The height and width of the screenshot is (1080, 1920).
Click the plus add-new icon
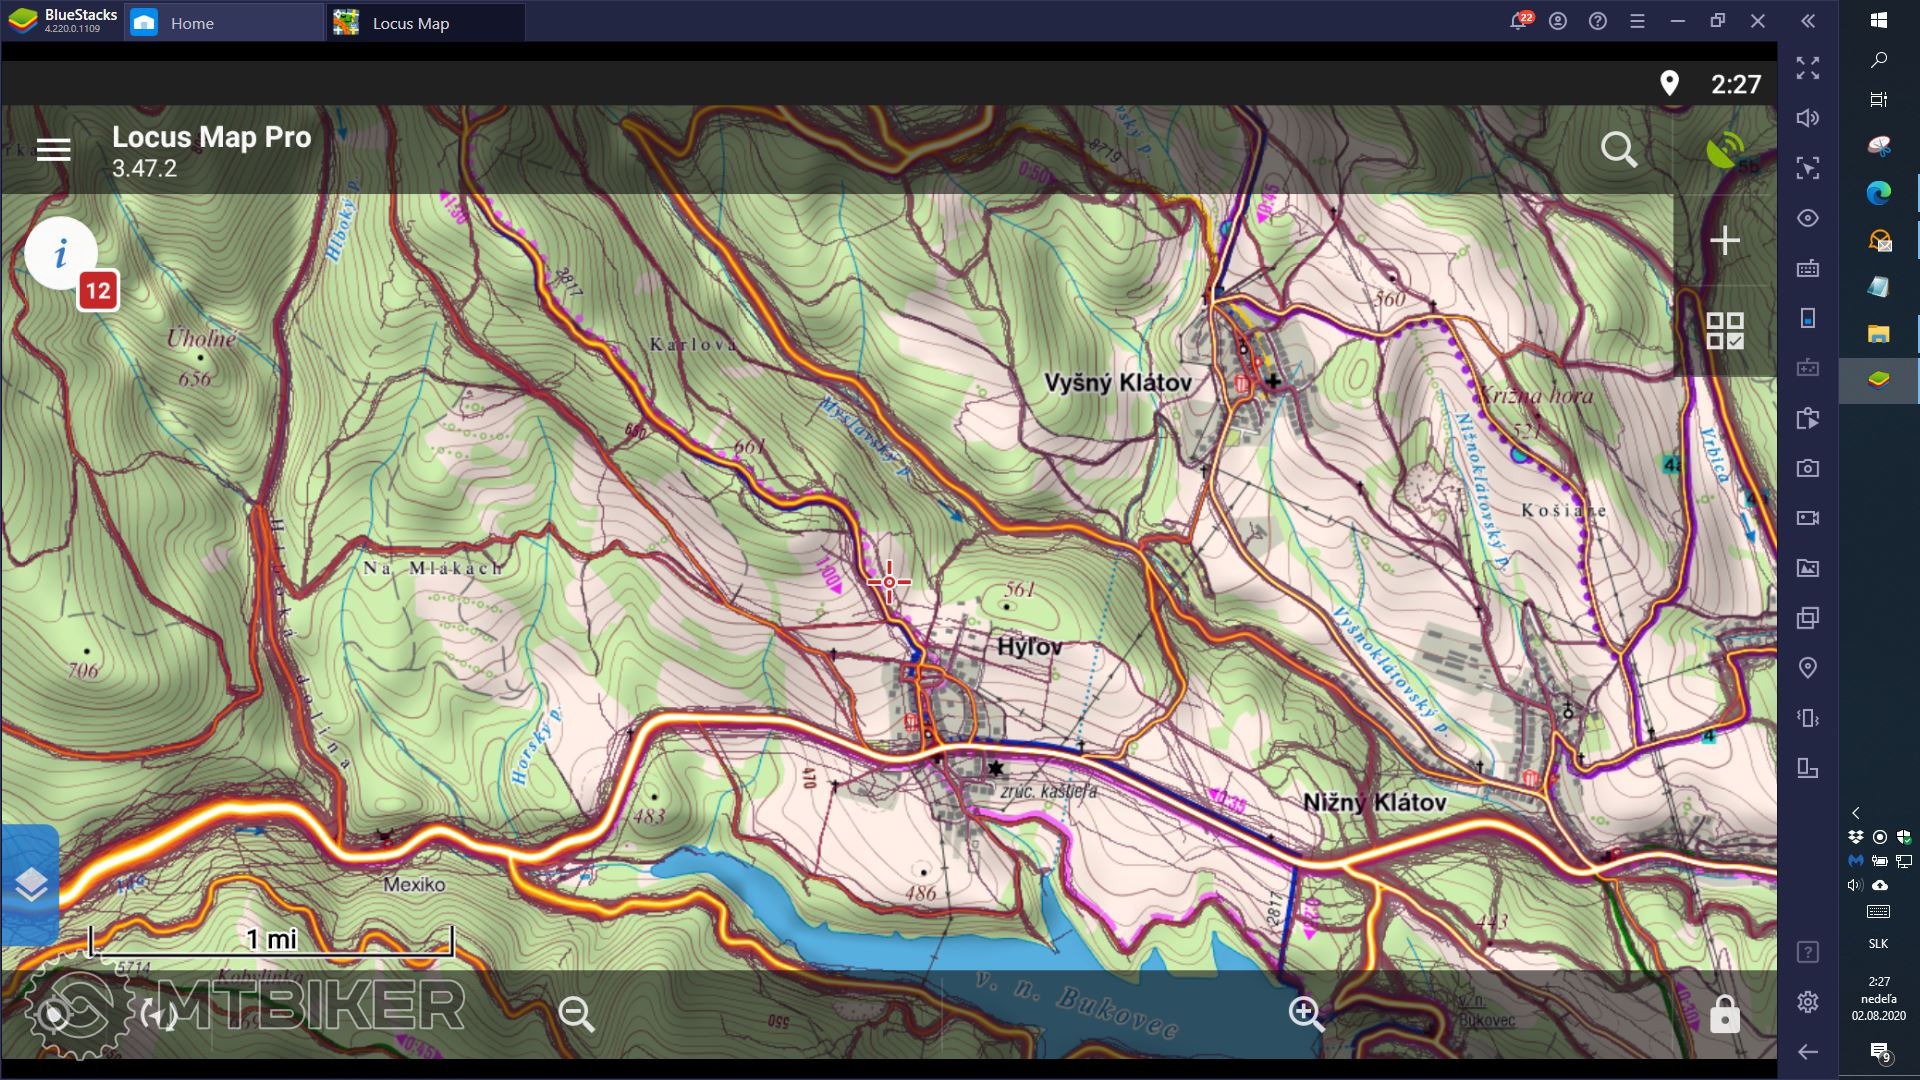coord(1725,241)
